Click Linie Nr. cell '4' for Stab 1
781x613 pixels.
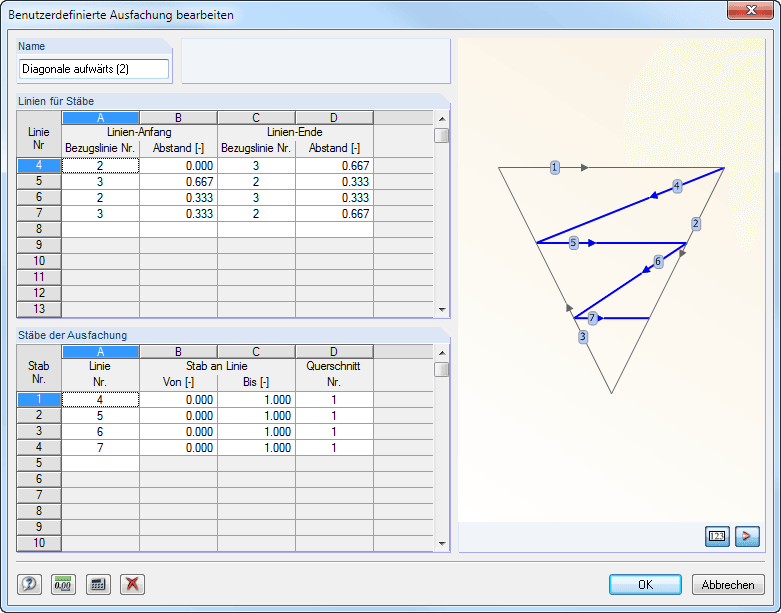click(x=100, y=399)
